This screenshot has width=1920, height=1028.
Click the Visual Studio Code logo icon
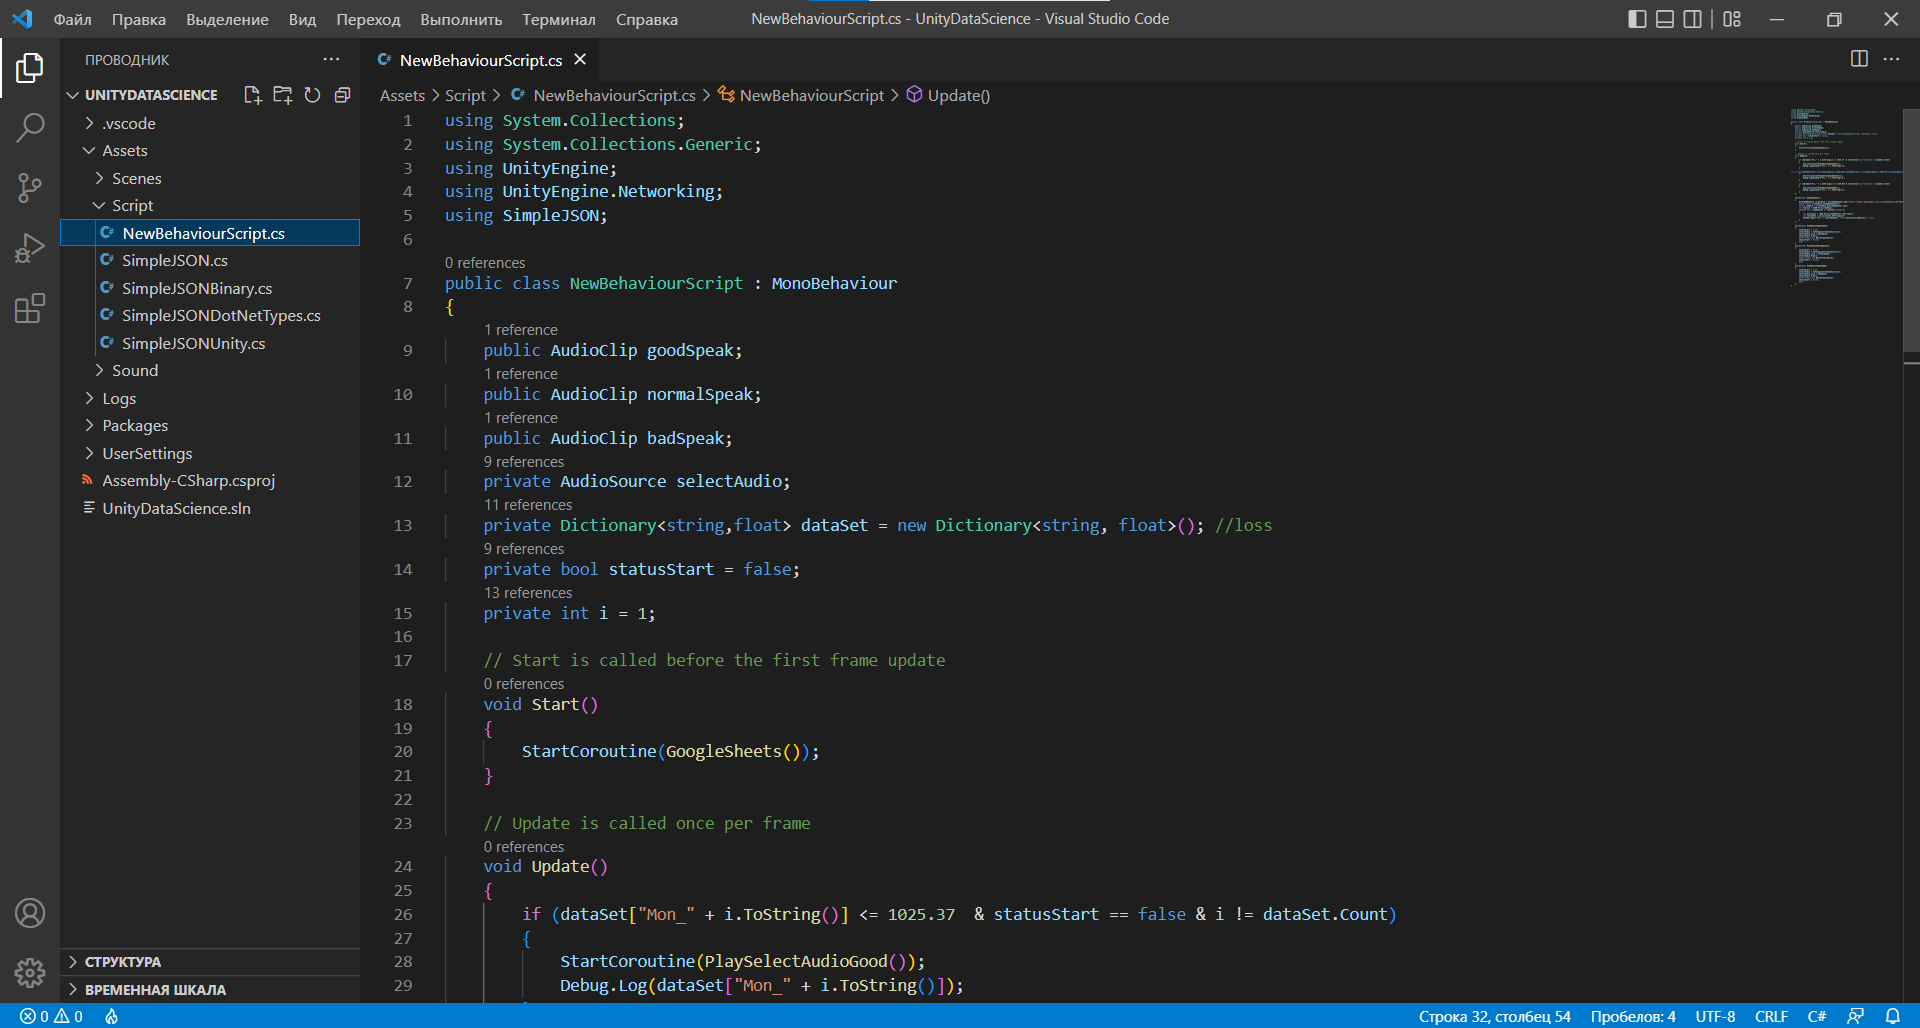[x=22, y=19]
